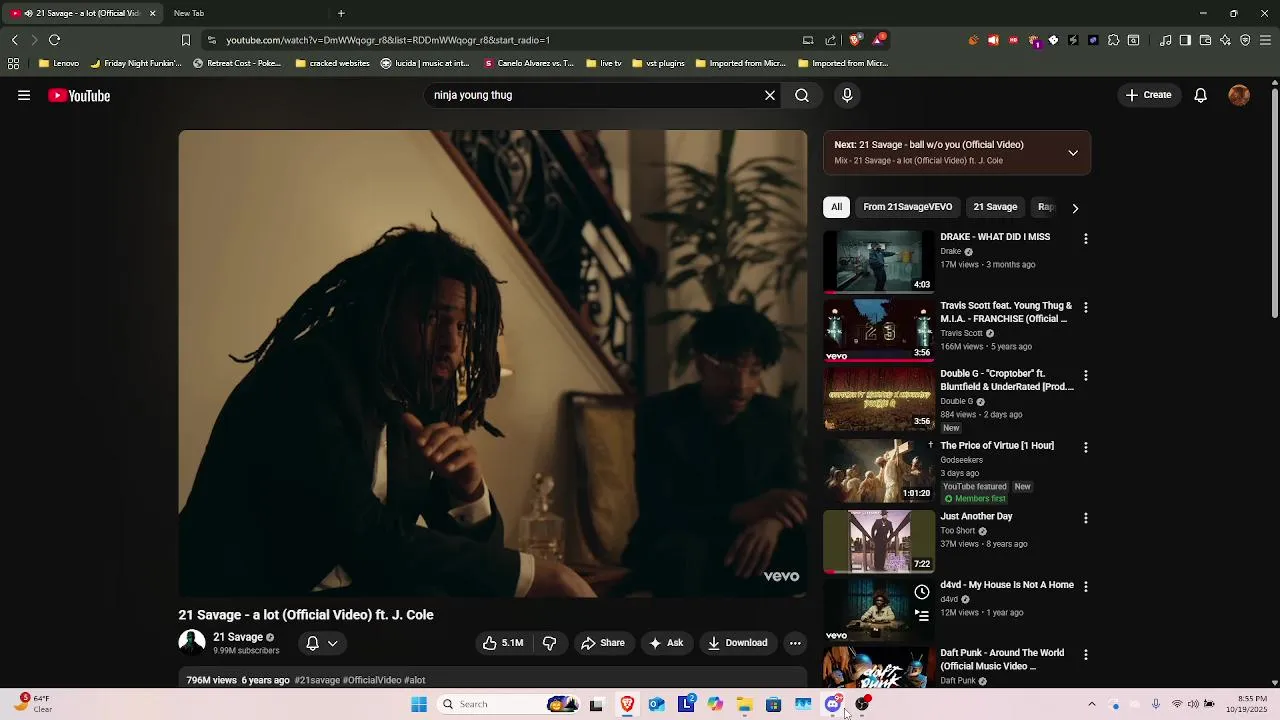Screen dimensions: 1280x720
Task: Open vst plugins bookmark folder
Action: pyautogui.click(x=658, y=63)
